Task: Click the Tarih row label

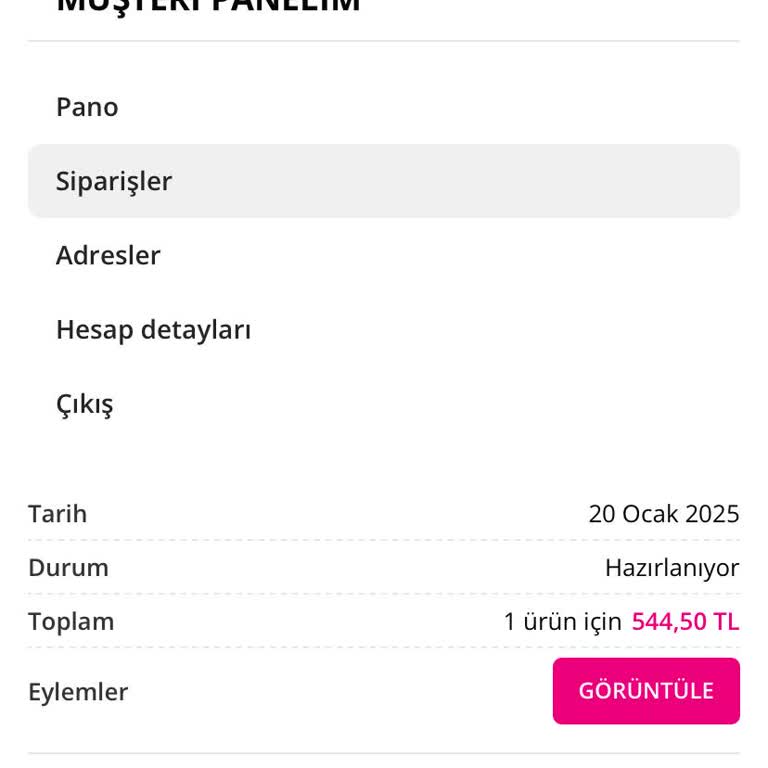Action: coord(58,514)
